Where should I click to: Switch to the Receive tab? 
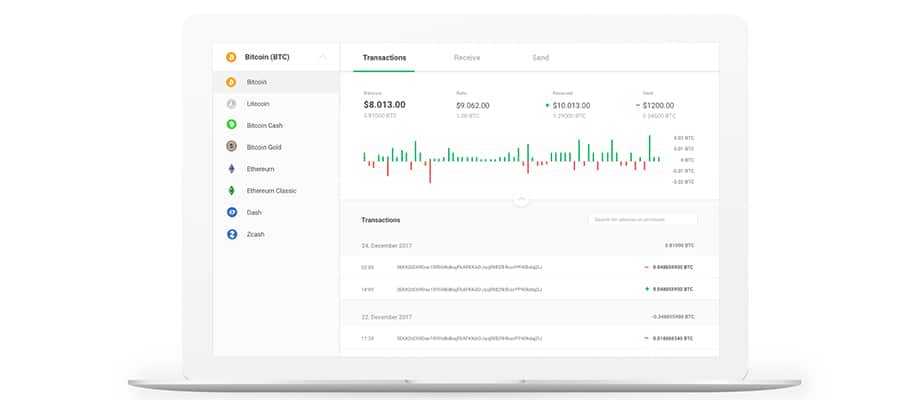(x=467, y=57)
